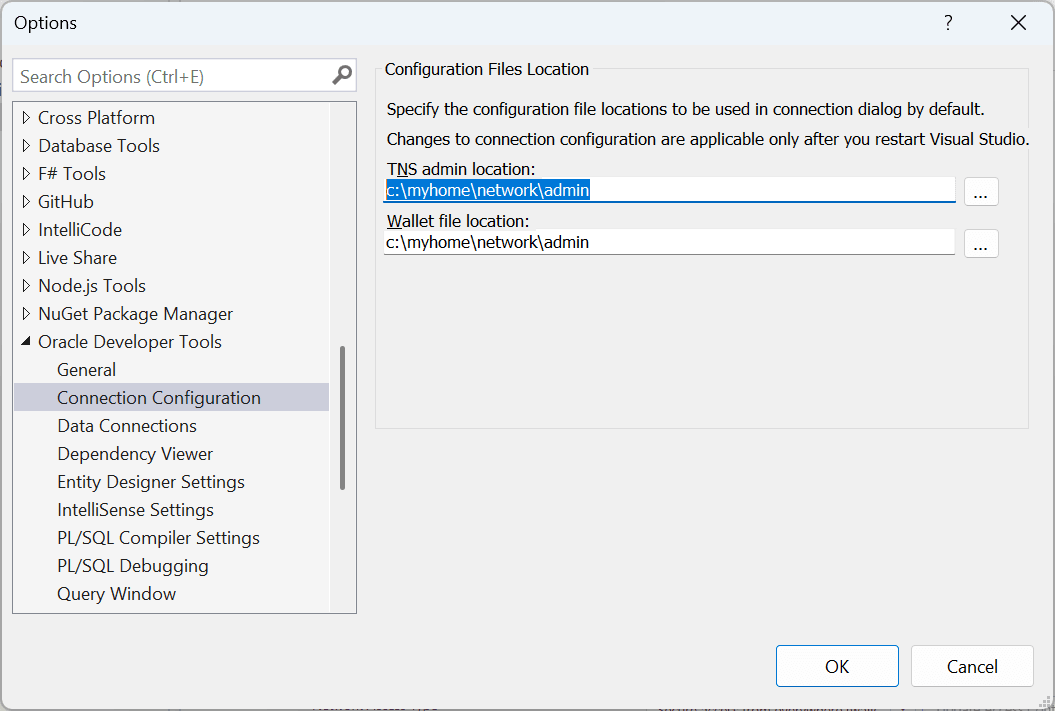
Task: Expand the GitHub node
Action: click(24, 201)
